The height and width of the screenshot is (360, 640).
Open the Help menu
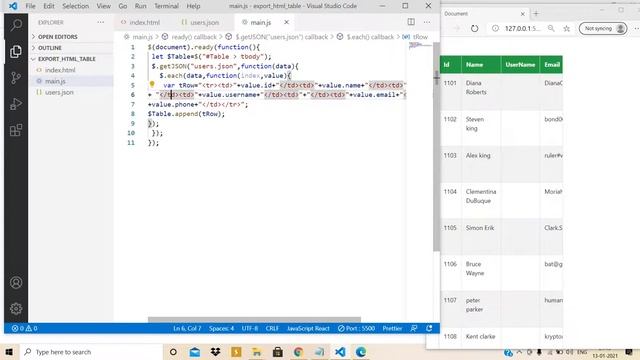[x=193, y=6]
